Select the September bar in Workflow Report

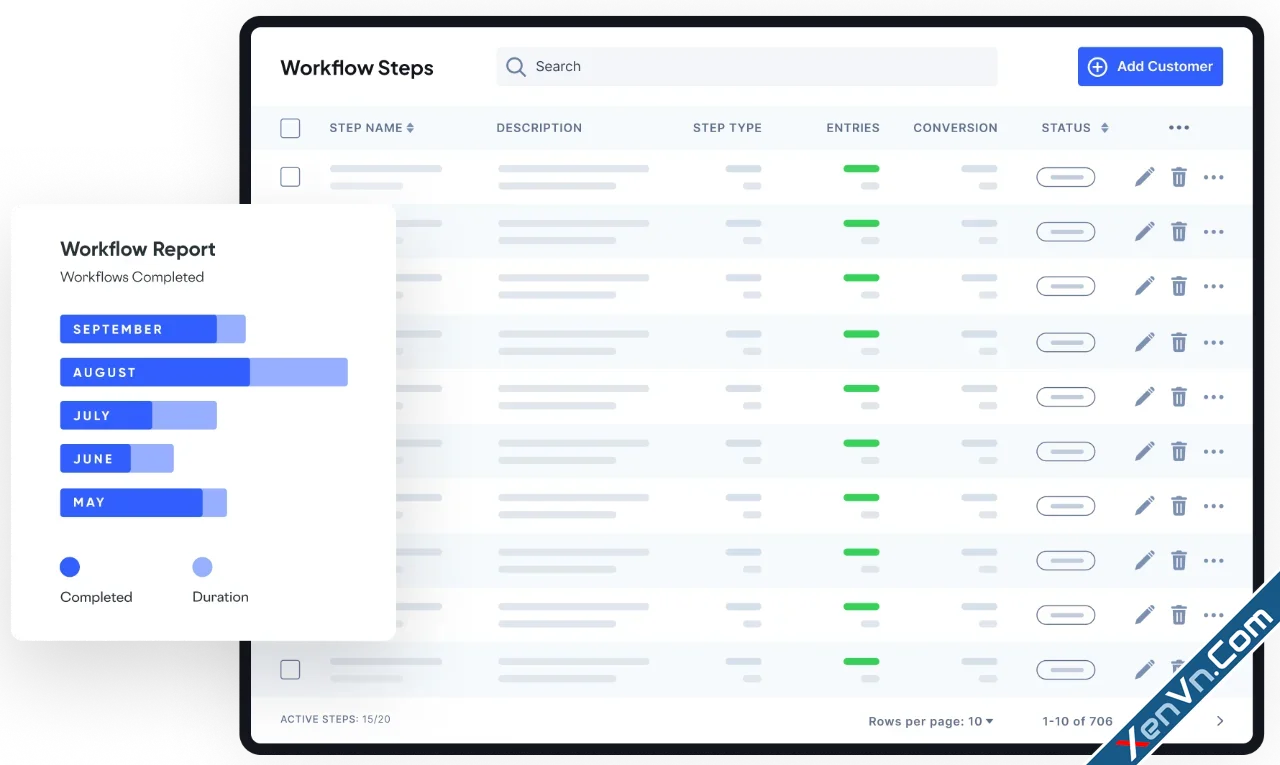click(x=153, y=329)
